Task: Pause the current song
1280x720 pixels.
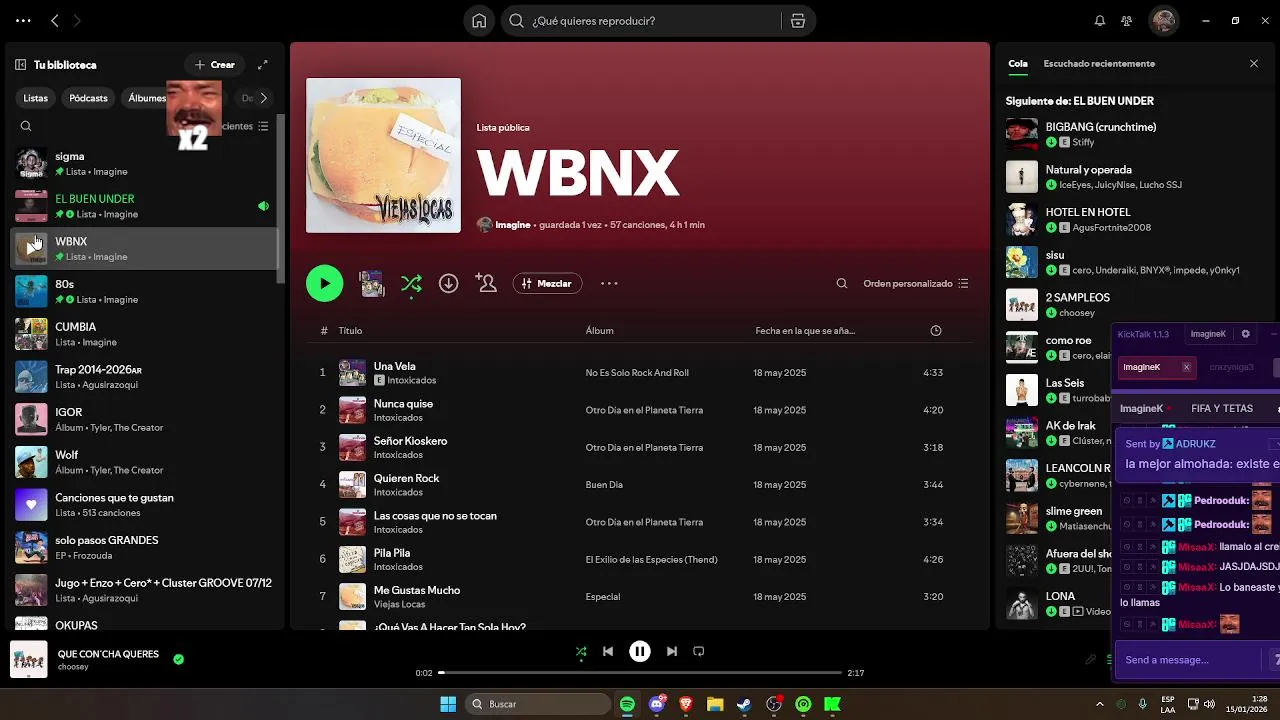Action: tap(640, 651)
